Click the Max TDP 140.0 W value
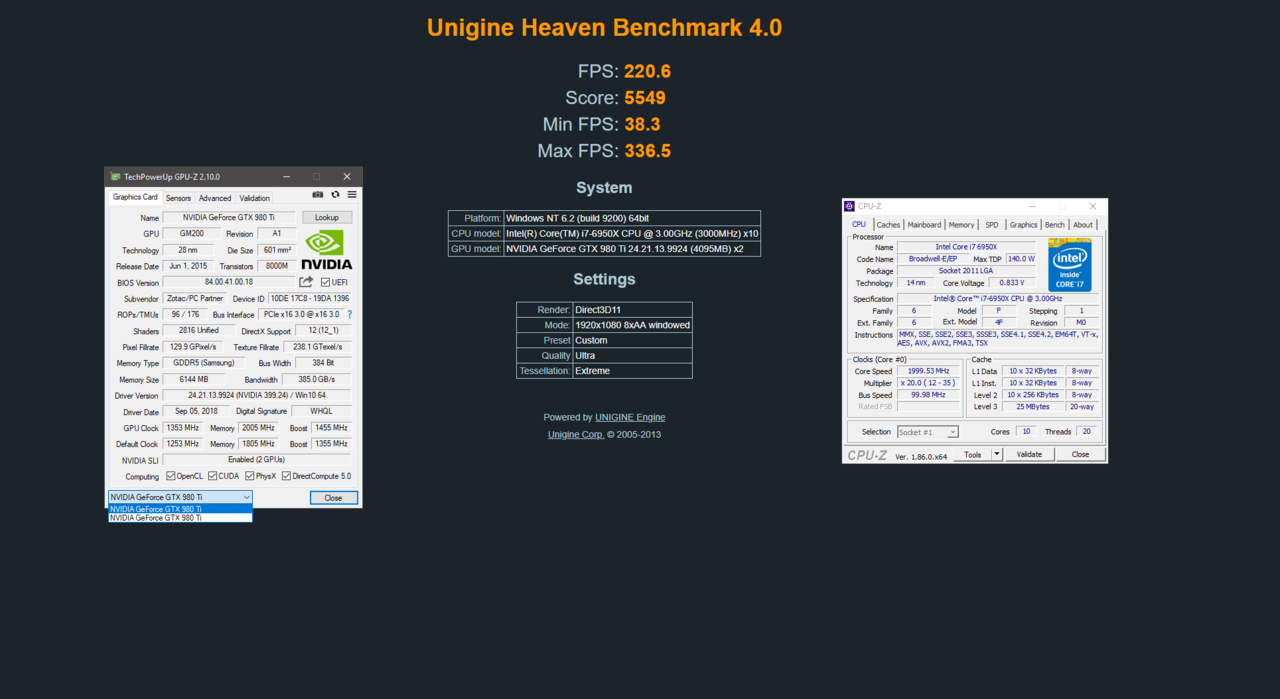The image size is (1280, 699). click(x=1021, y=259)
